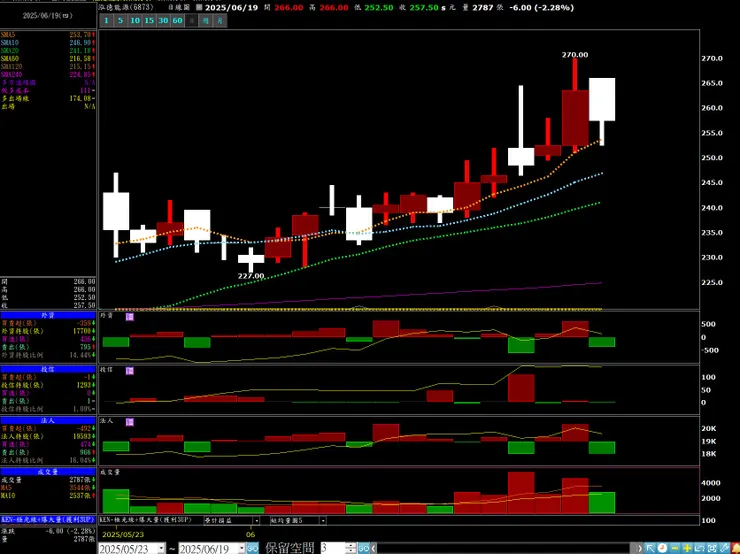Click the undo curved-arrow icon
The height and width of the screenshot is (554, 740).
(699, 548)
